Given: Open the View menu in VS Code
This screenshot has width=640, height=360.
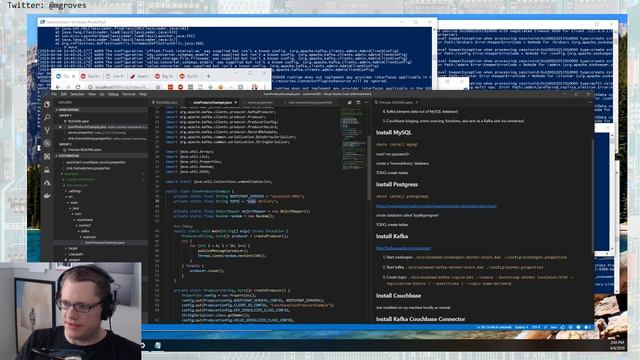Looking at the screenshot, I should point(92,94).
